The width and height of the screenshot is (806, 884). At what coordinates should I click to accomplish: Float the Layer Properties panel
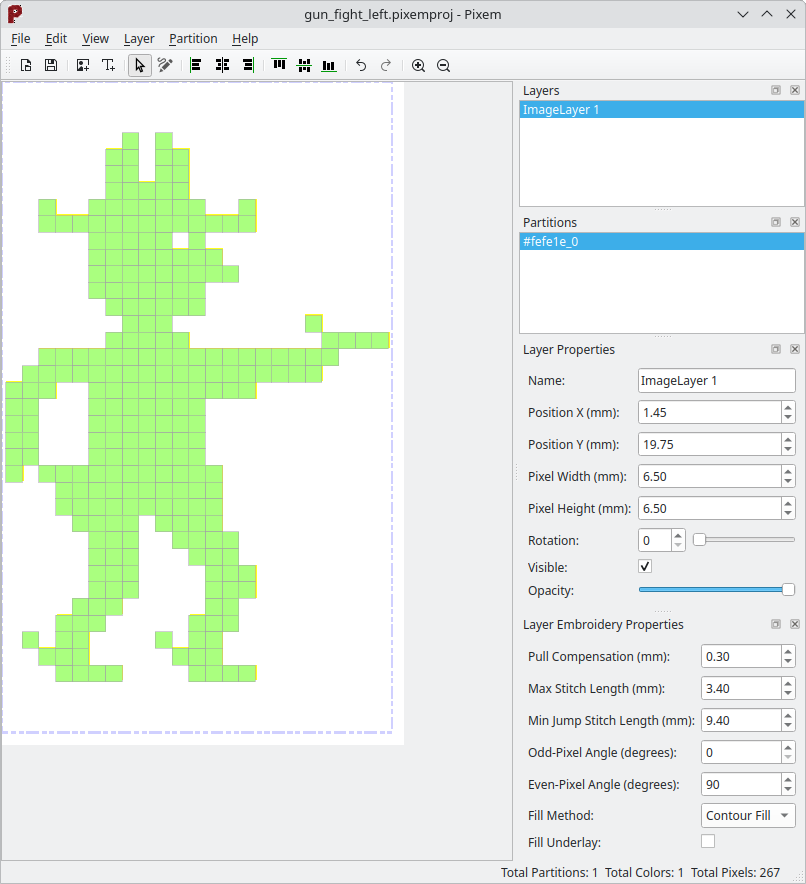(x=776, y=349)
